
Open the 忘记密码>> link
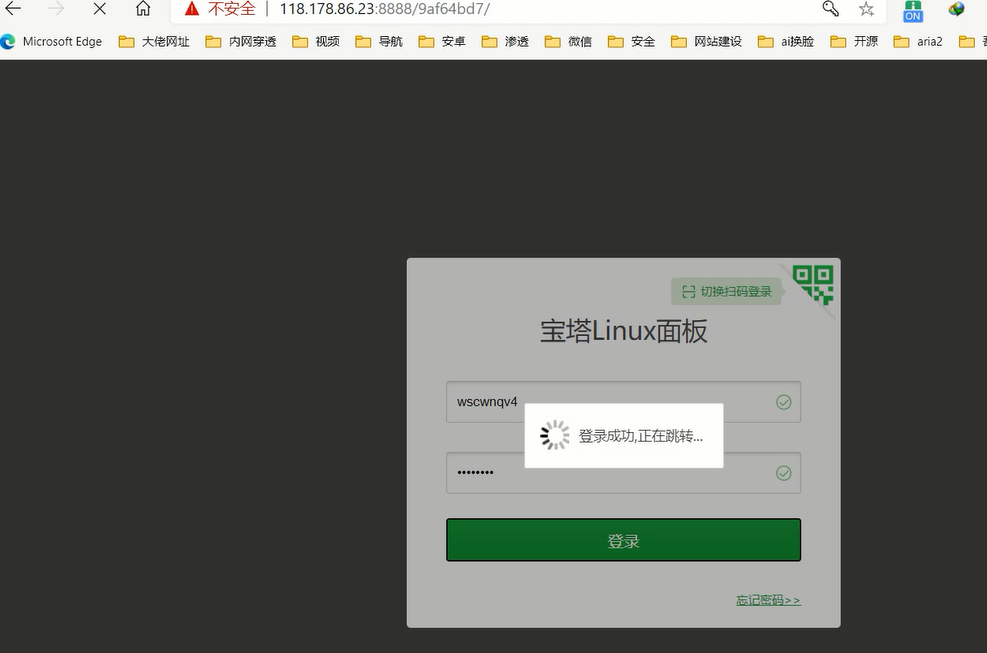click(x=768, y=600)
